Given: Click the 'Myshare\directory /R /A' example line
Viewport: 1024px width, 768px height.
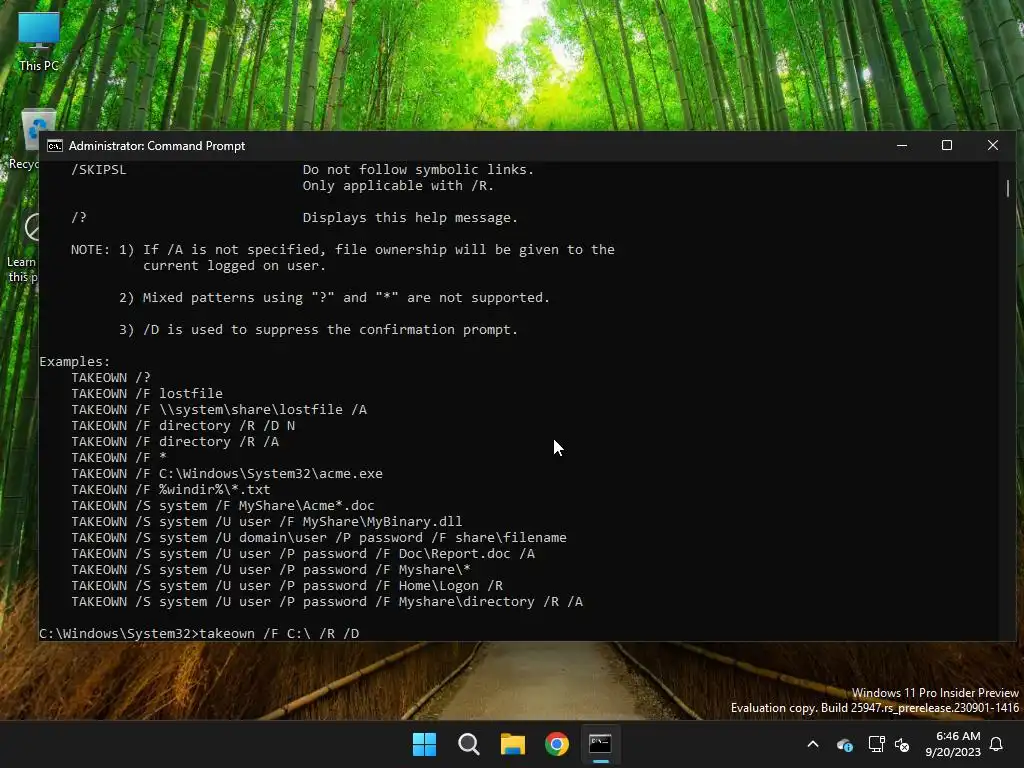Looking at the screenshot, I should 327,601.
